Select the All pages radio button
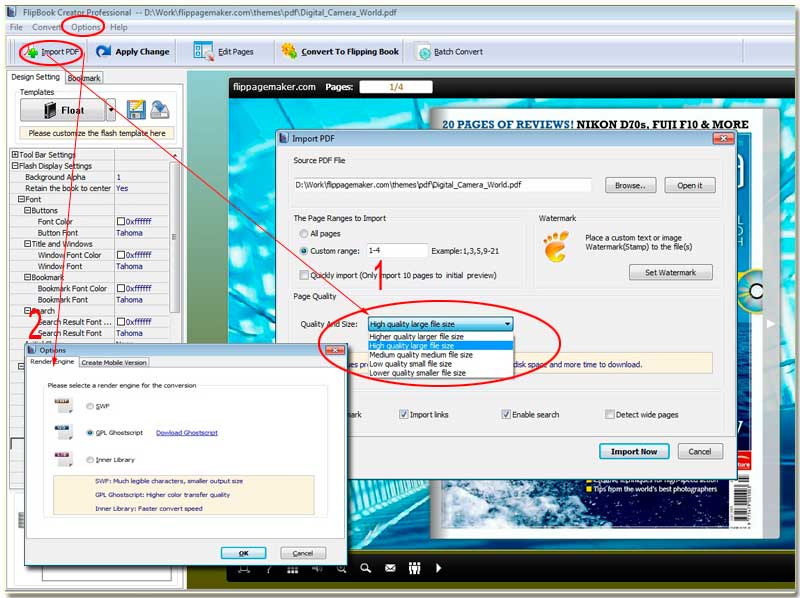Image resolution: width=800 pixels, height=598 pixels. (x=302, y=233)
